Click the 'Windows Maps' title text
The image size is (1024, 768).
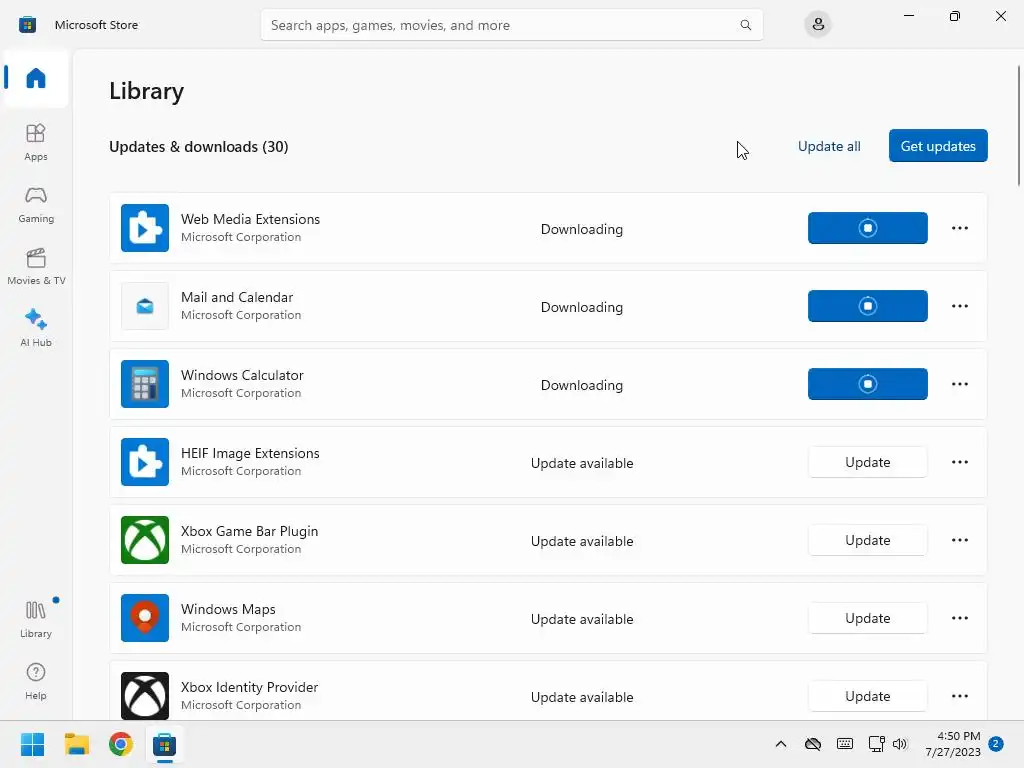click(228, 609)
